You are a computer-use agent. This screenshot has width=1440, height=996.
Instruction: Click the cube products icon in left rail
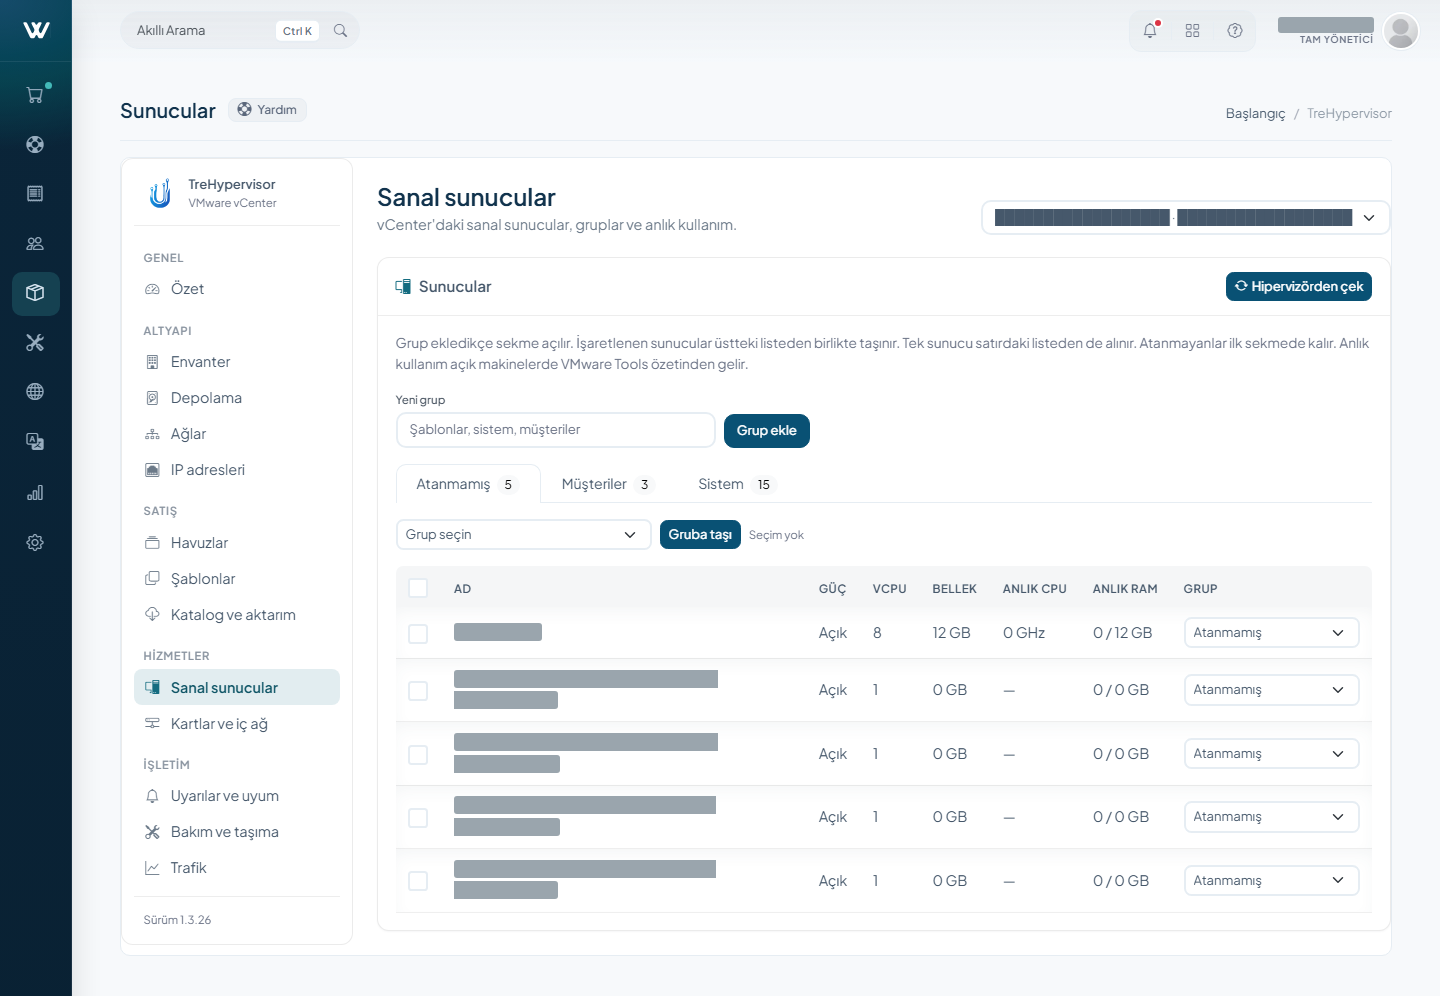pos(36,293)
